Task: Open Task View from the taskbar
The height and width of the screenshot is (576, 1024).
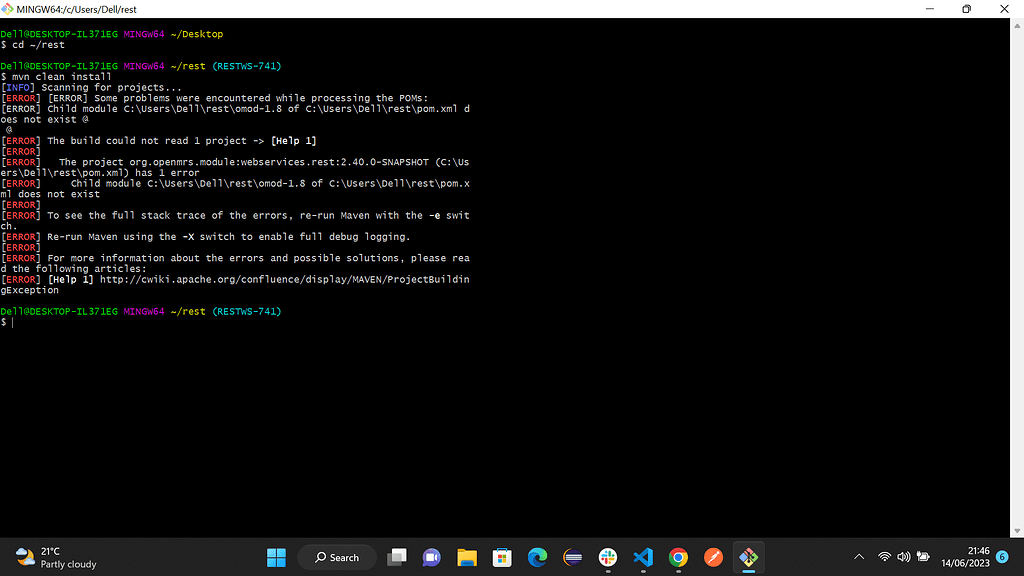Action: [x=398, y=557]
